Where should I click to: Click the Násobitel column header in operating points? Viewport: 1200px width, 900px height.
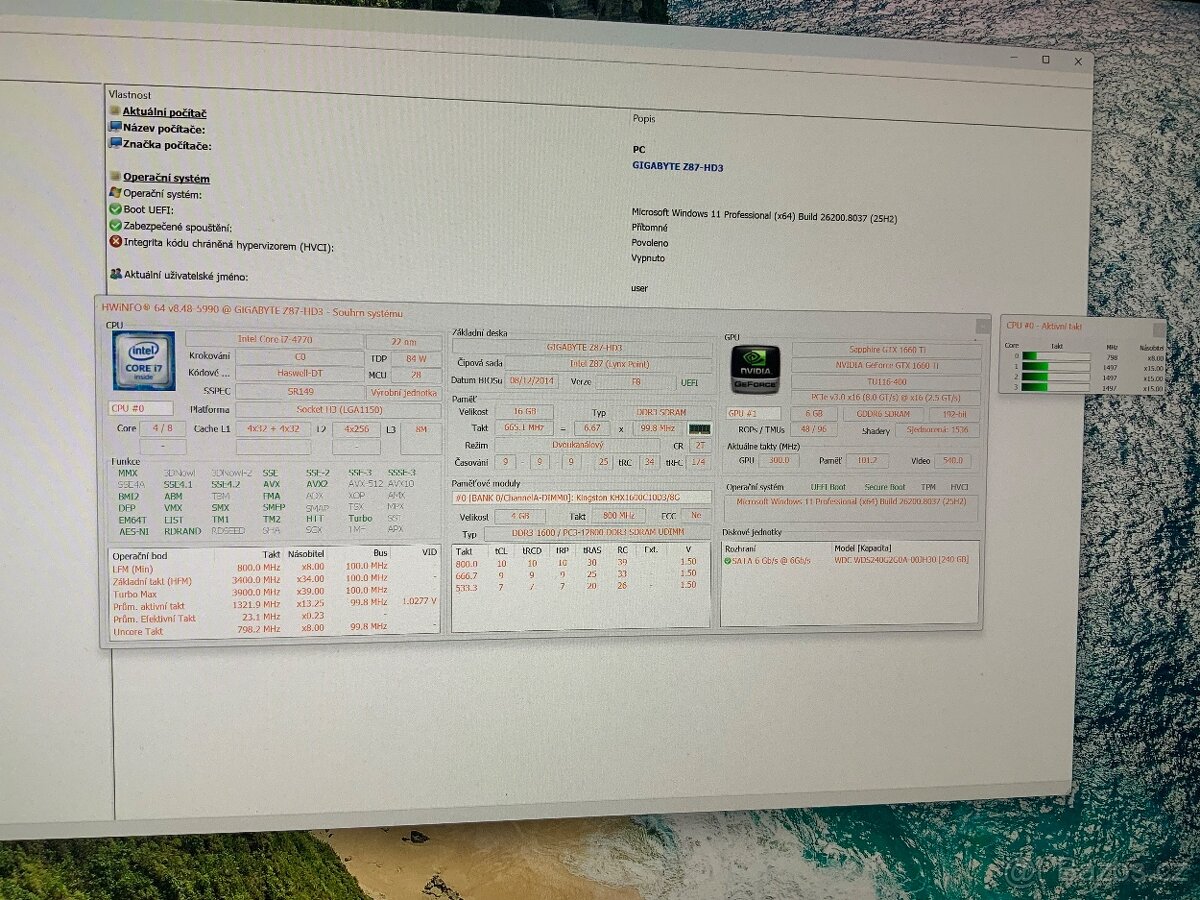[x=306, y=554]
